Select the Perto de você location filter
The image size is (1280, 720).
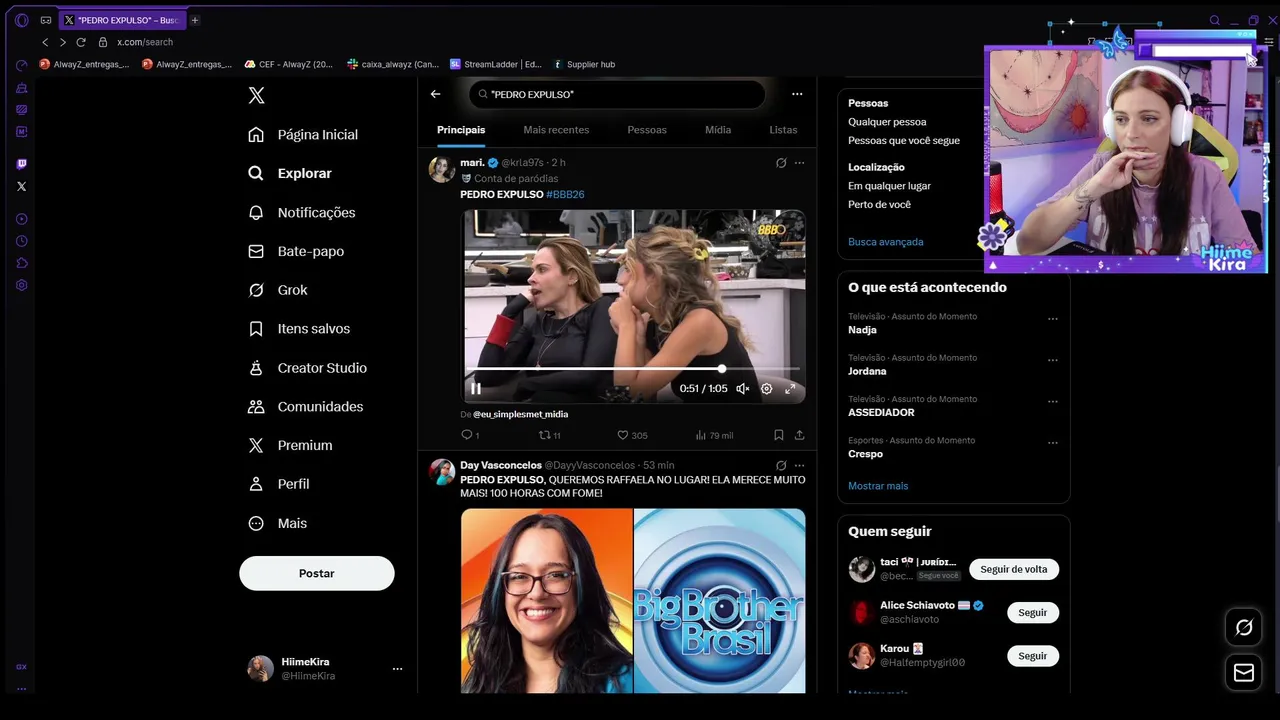coord(880,204)
